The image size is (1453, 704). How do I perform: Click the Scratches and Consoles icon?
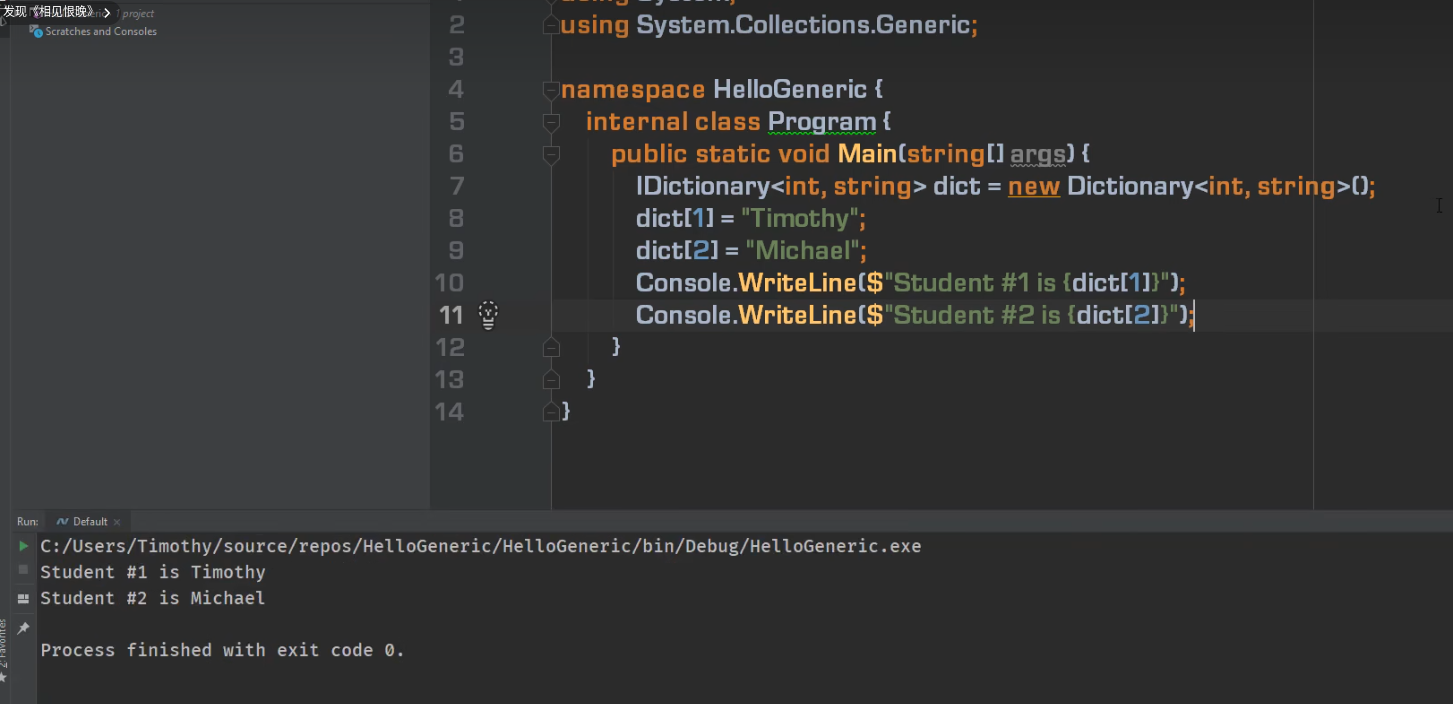coord(36,31)
